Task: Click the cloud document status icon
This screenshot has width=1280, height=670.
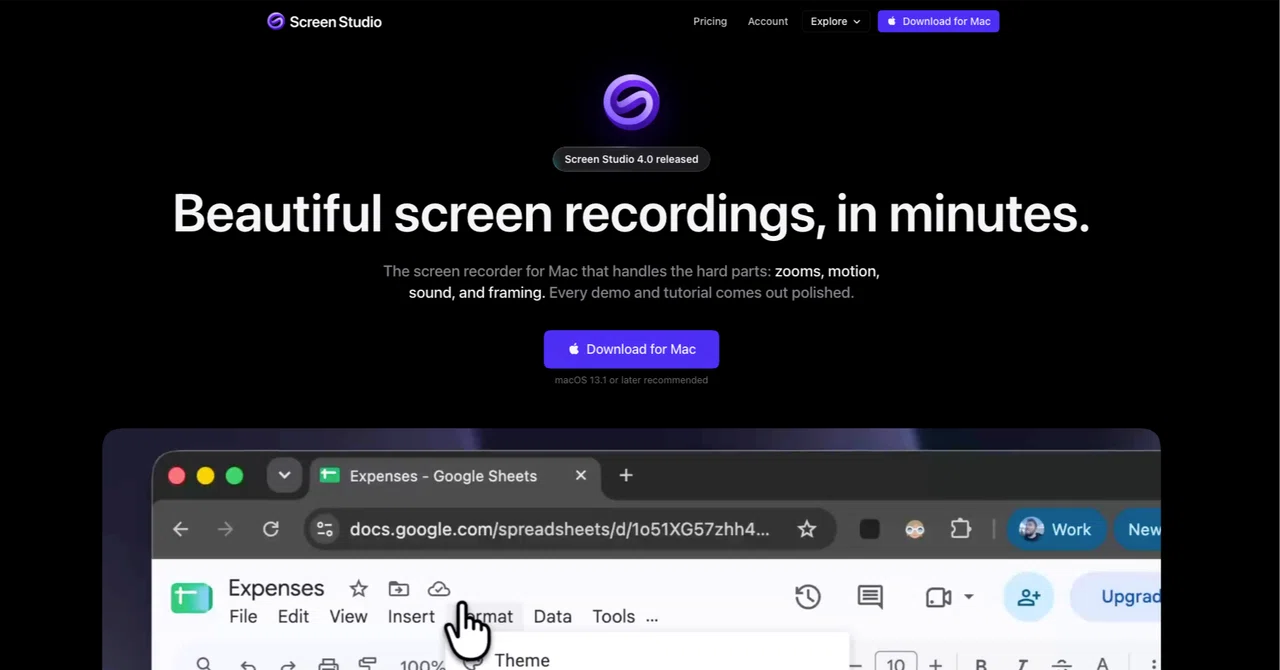Action: (x=439, y=588)
